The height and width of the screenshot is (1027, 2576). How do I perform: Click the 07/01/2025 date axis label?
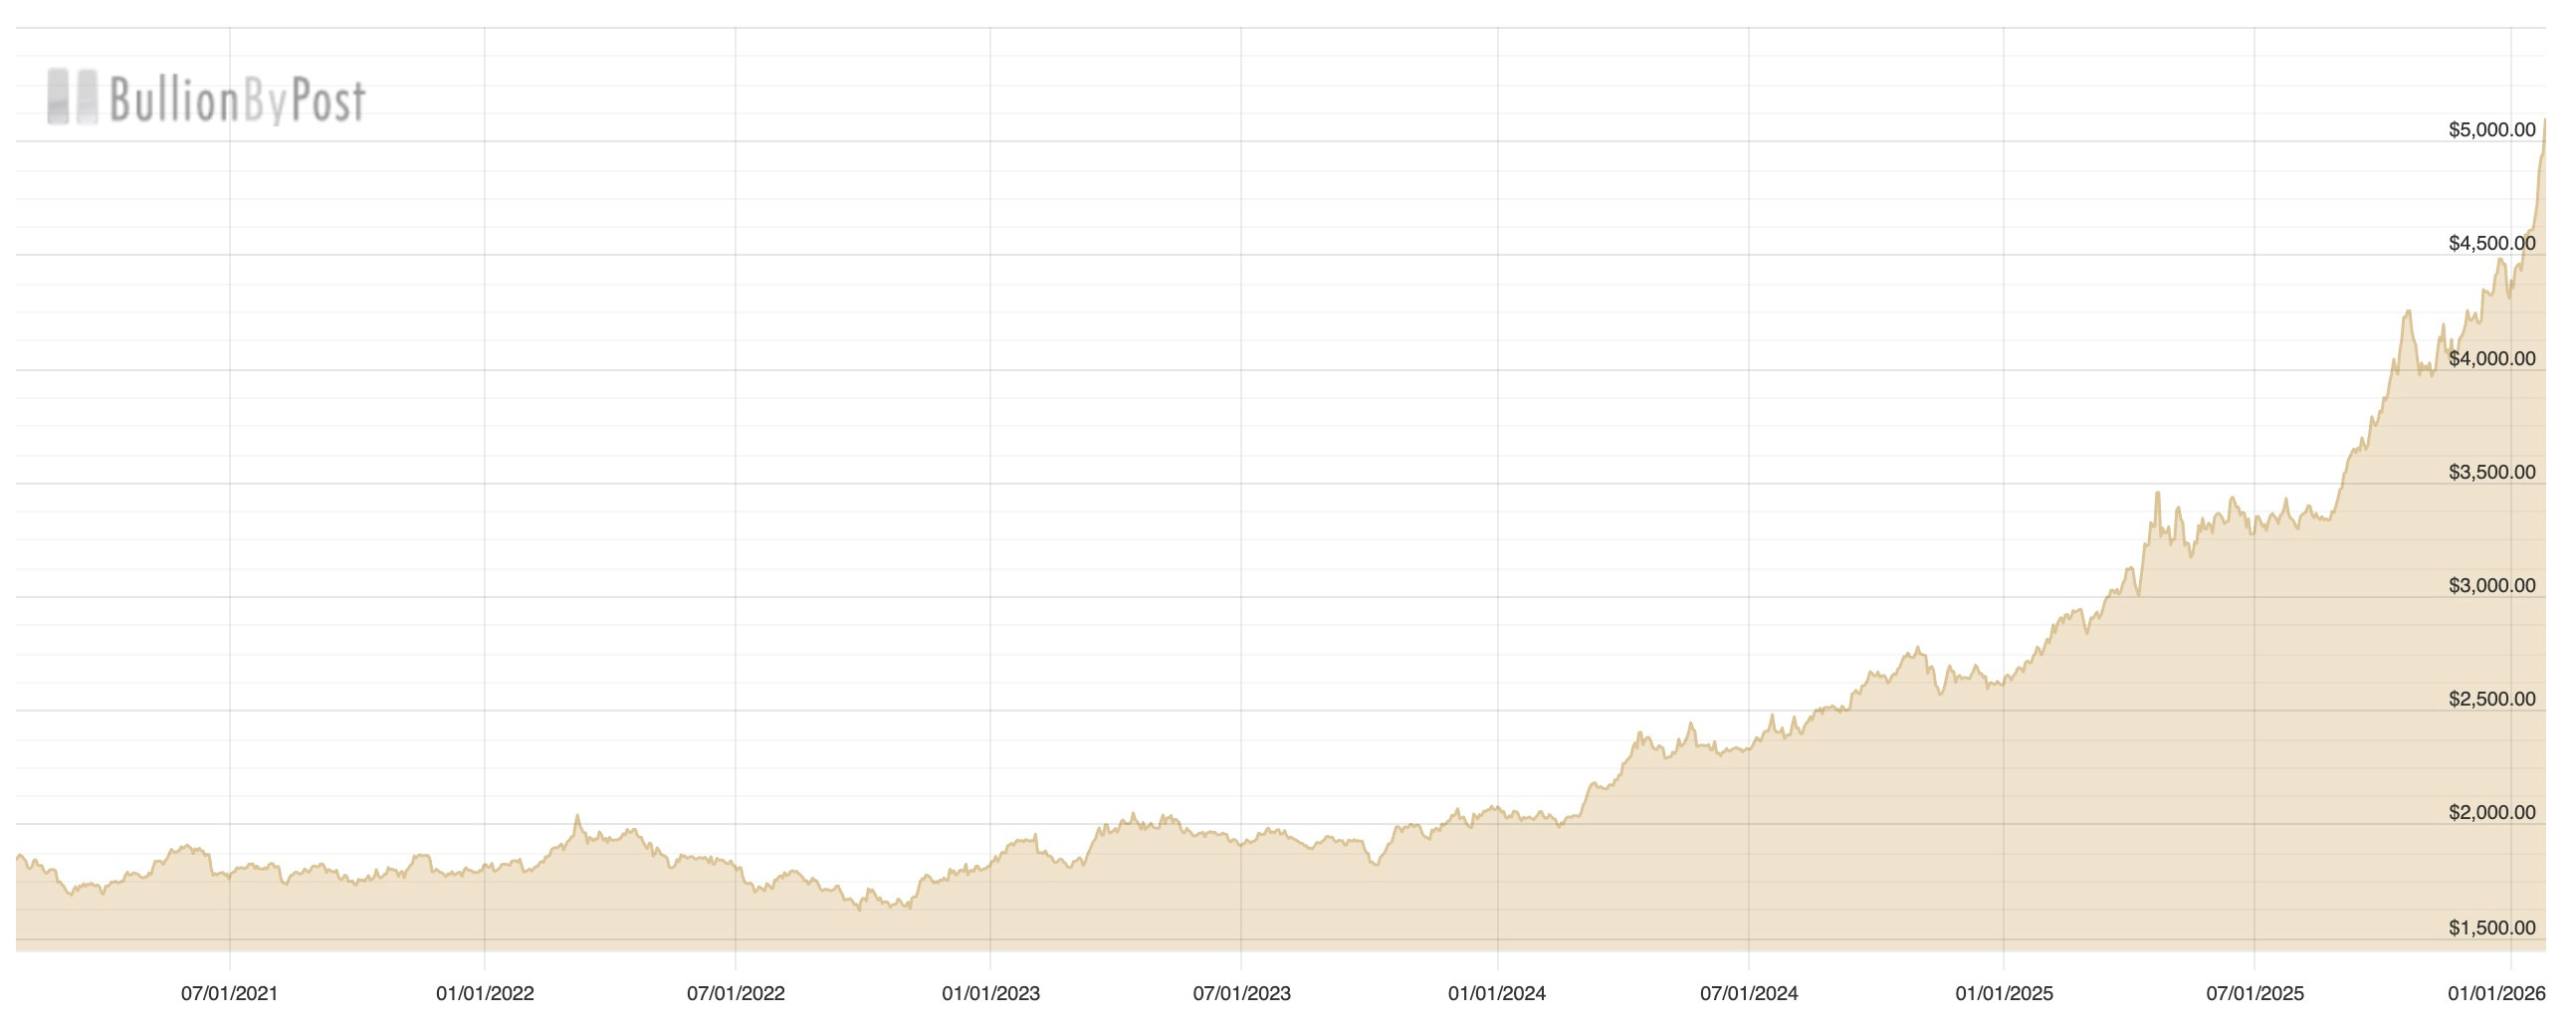2255,994
